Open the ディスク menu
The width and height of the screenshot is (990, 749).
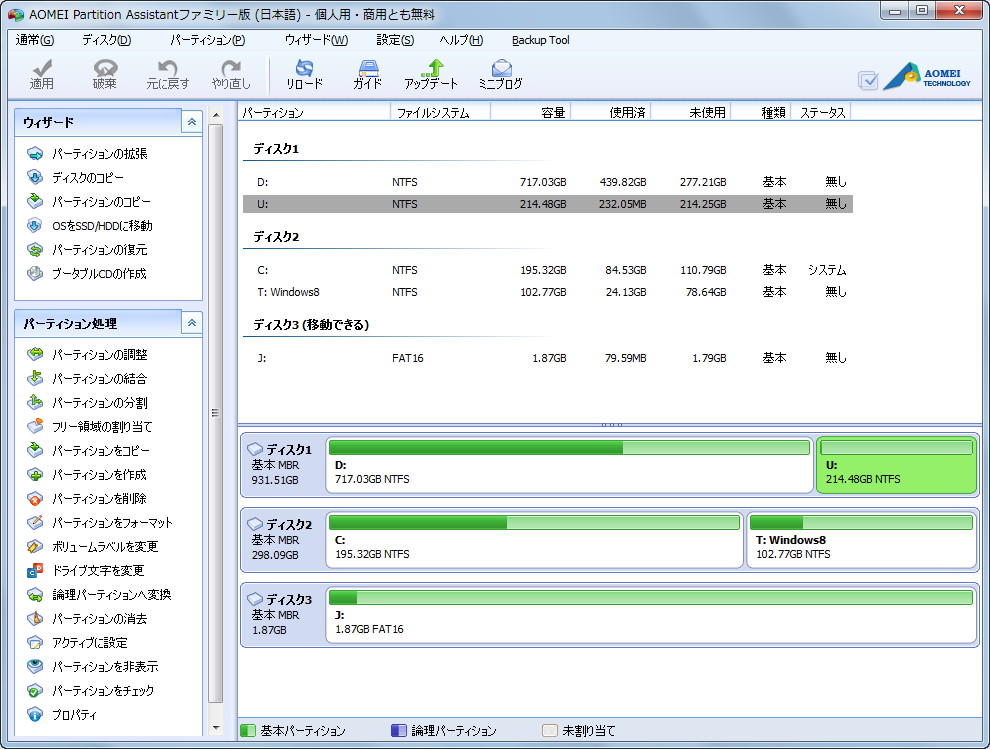[x=110, y=40]
